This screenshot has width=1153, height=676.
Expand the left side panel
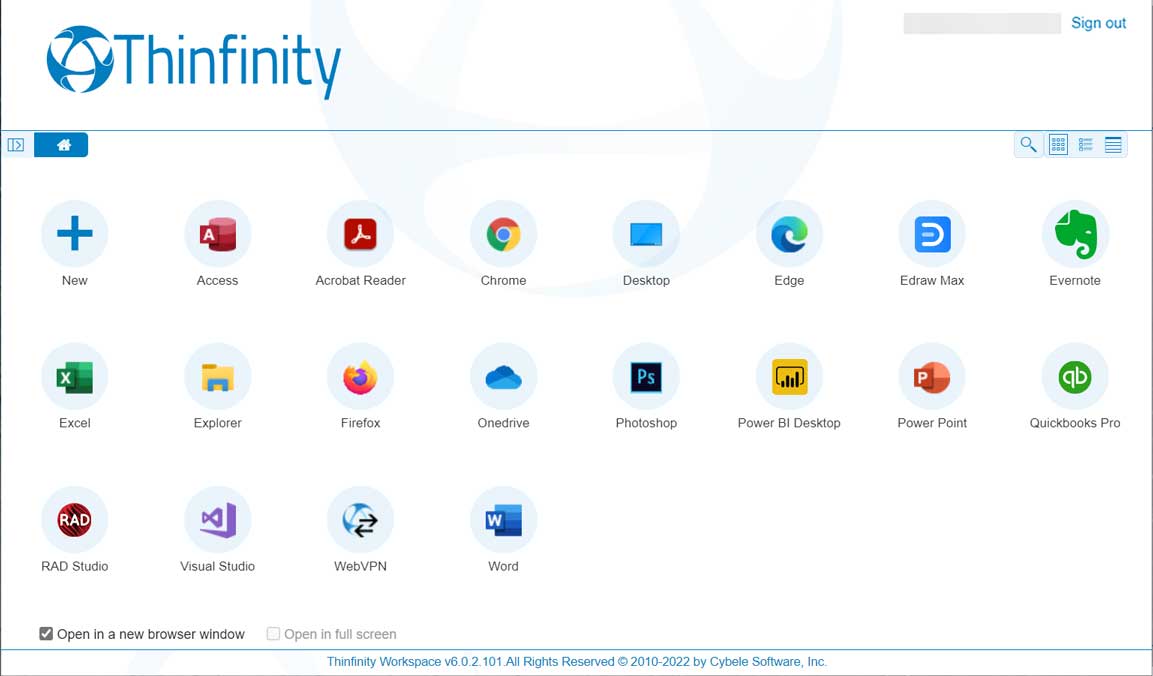pyautogui.click(x=15, y=144)
